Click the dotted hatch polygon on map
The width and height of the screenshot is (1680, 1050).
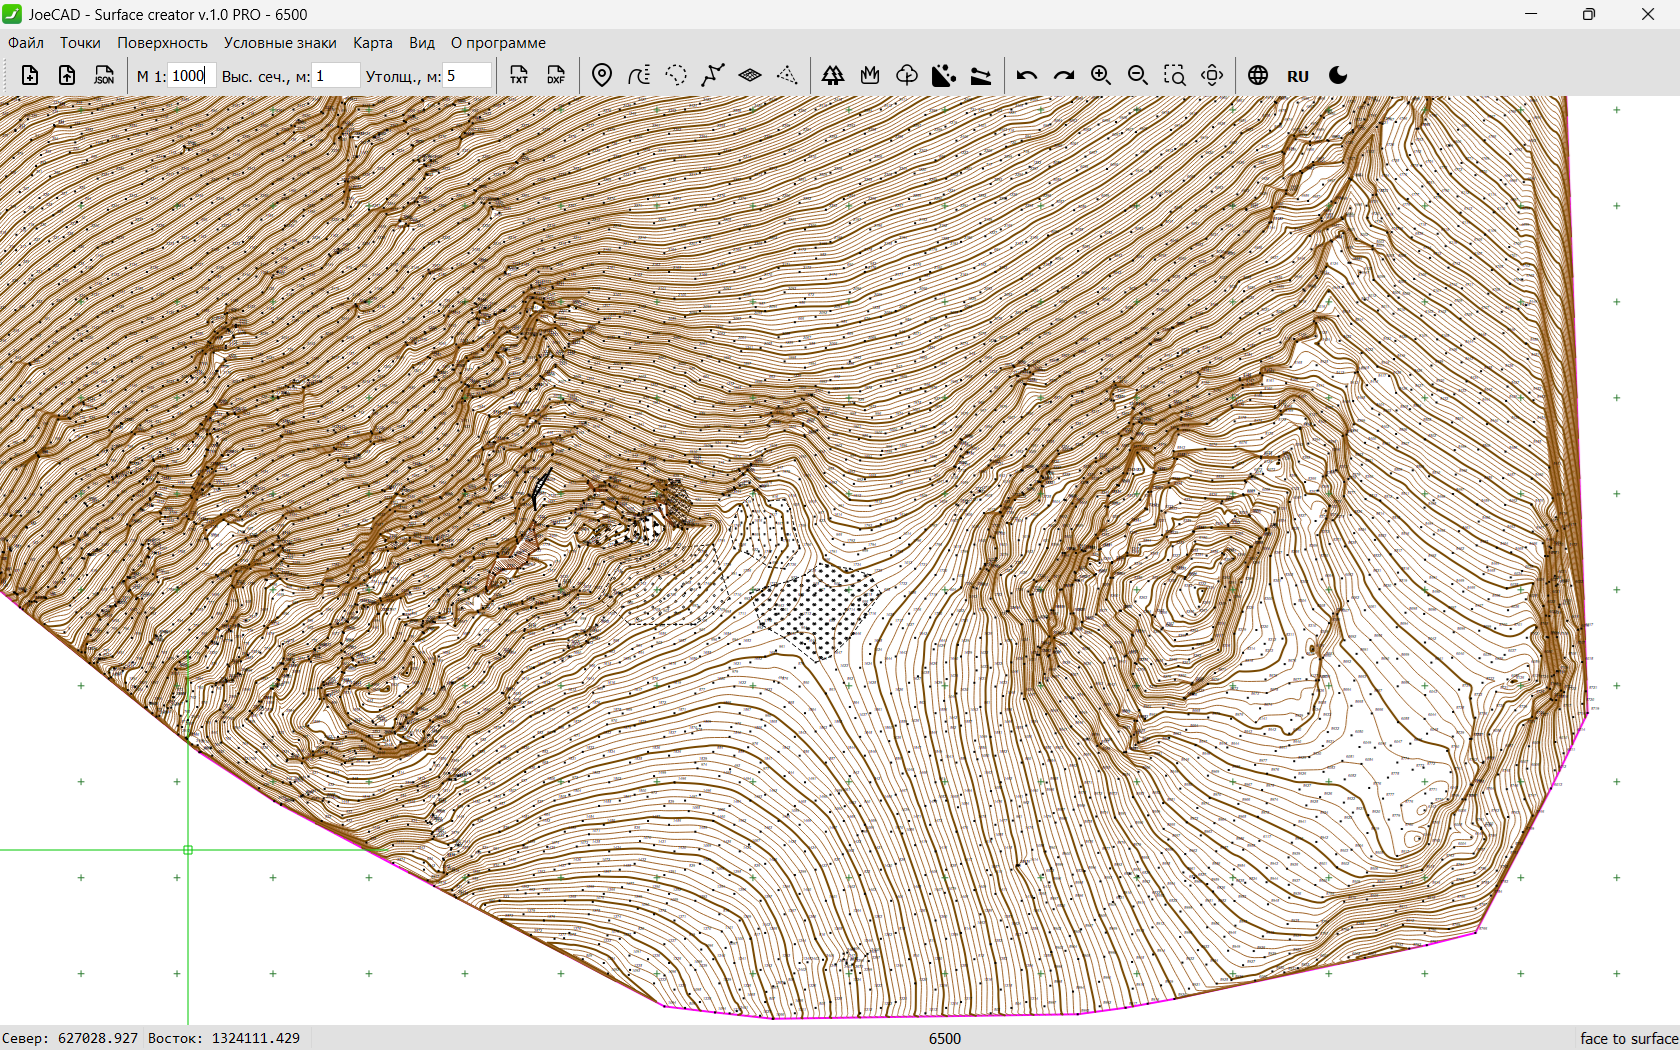pyautogui.click(x=817, y=609)
